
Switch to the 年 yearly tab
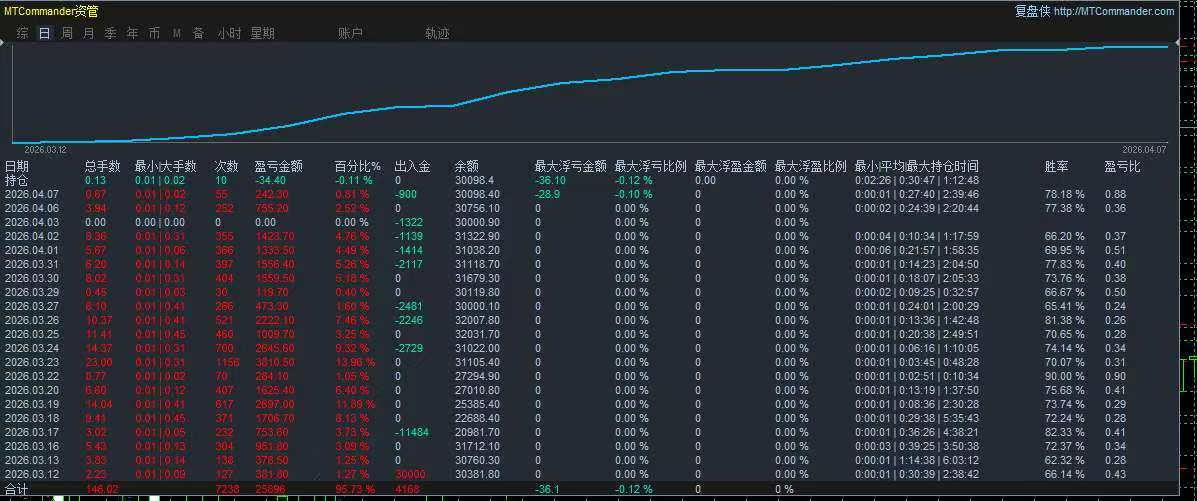pos(133,34)
